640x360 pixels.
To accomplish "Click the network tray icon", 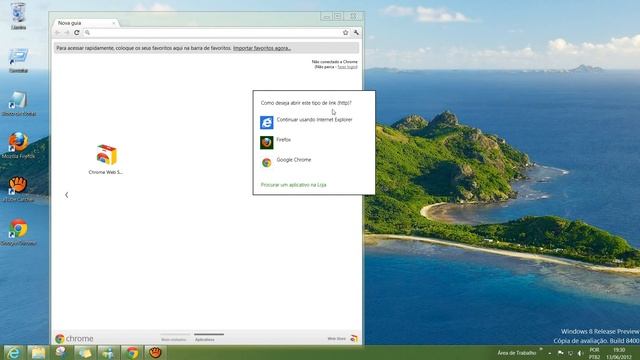I will (x=571, y=353).
